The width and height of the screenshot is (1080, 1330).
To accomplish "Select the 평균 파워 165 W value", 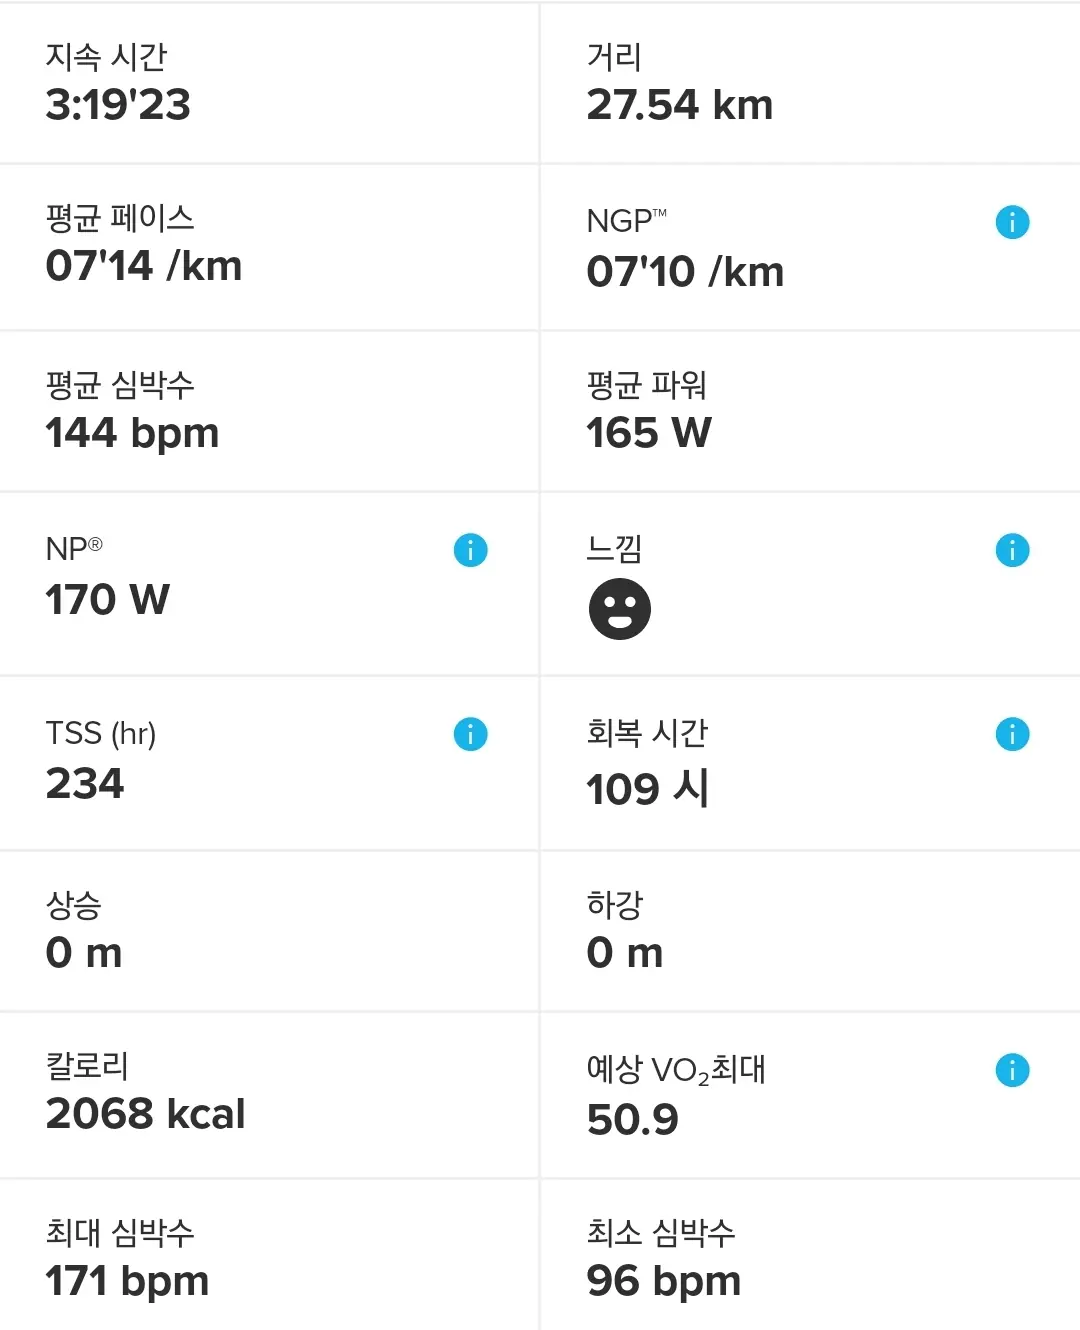I will pyautogui.click(x=649, y=434).
